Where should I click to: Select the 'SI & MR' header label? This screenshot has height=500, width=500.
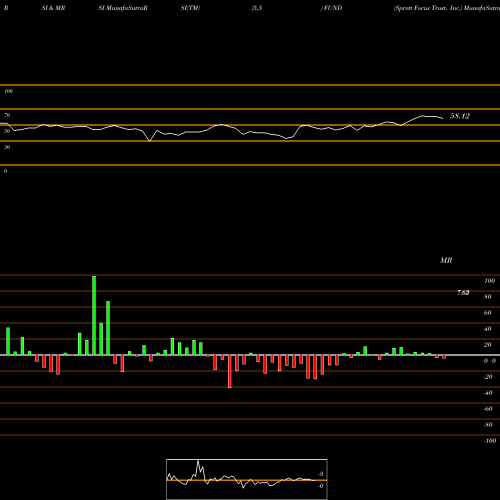53,8
